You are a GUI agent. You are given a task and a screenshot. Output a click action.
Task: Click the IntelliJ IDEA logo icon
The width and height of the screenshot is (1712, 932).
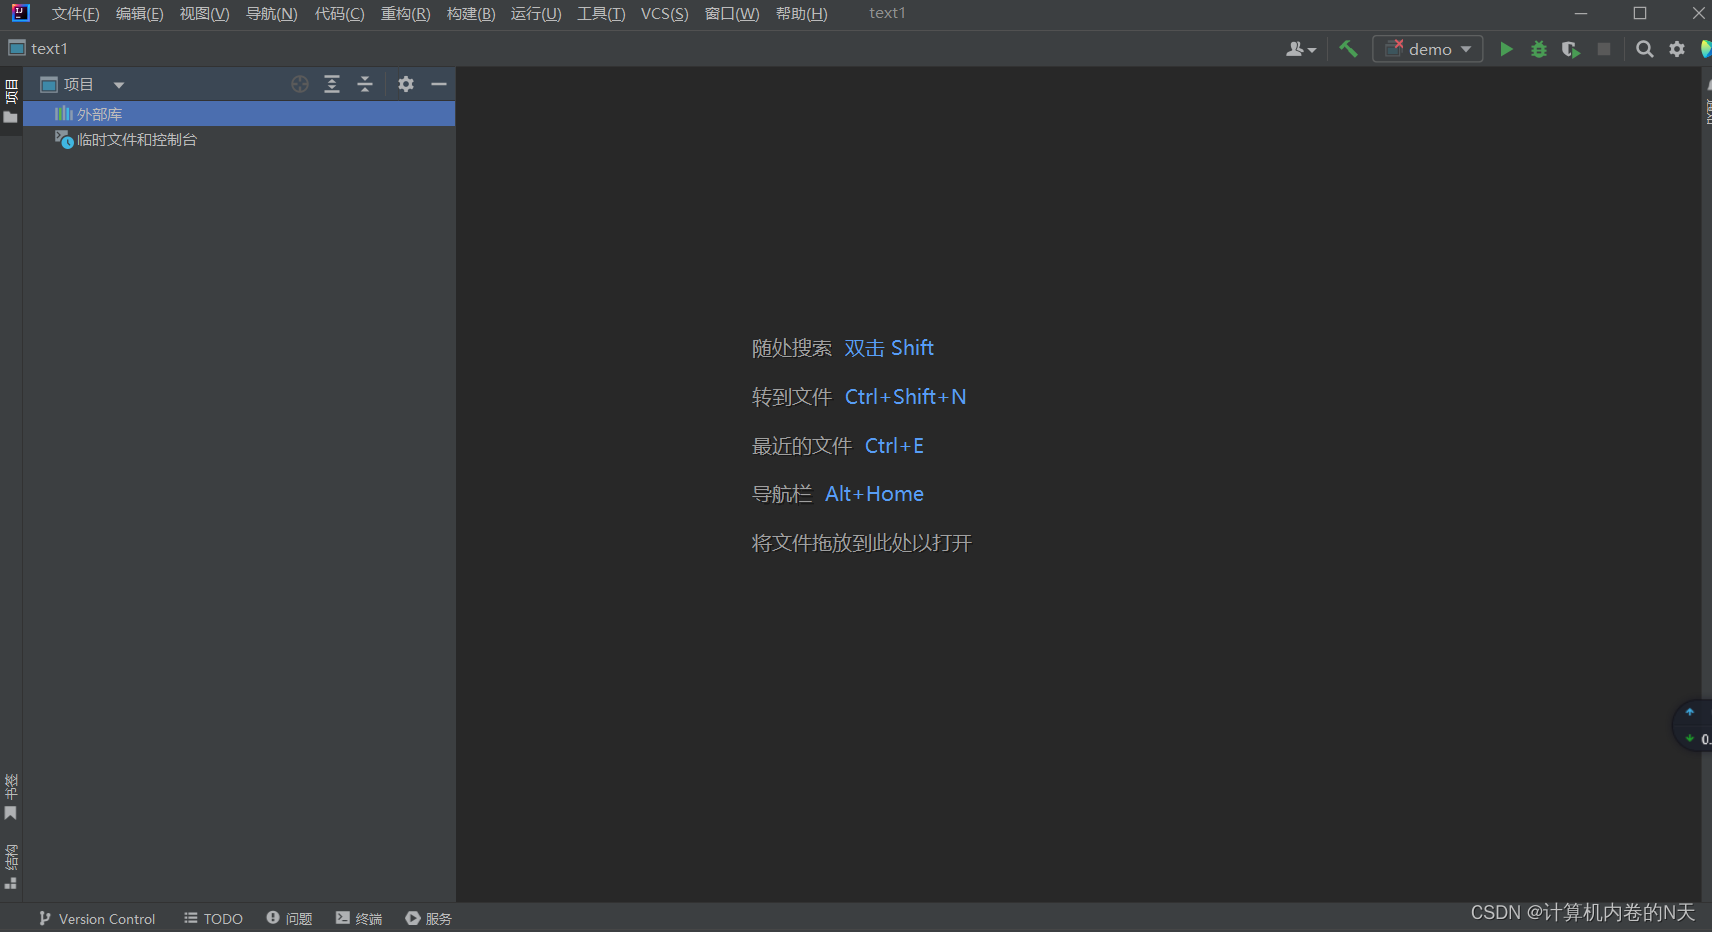pyautogui.click(x=20, y=13)
